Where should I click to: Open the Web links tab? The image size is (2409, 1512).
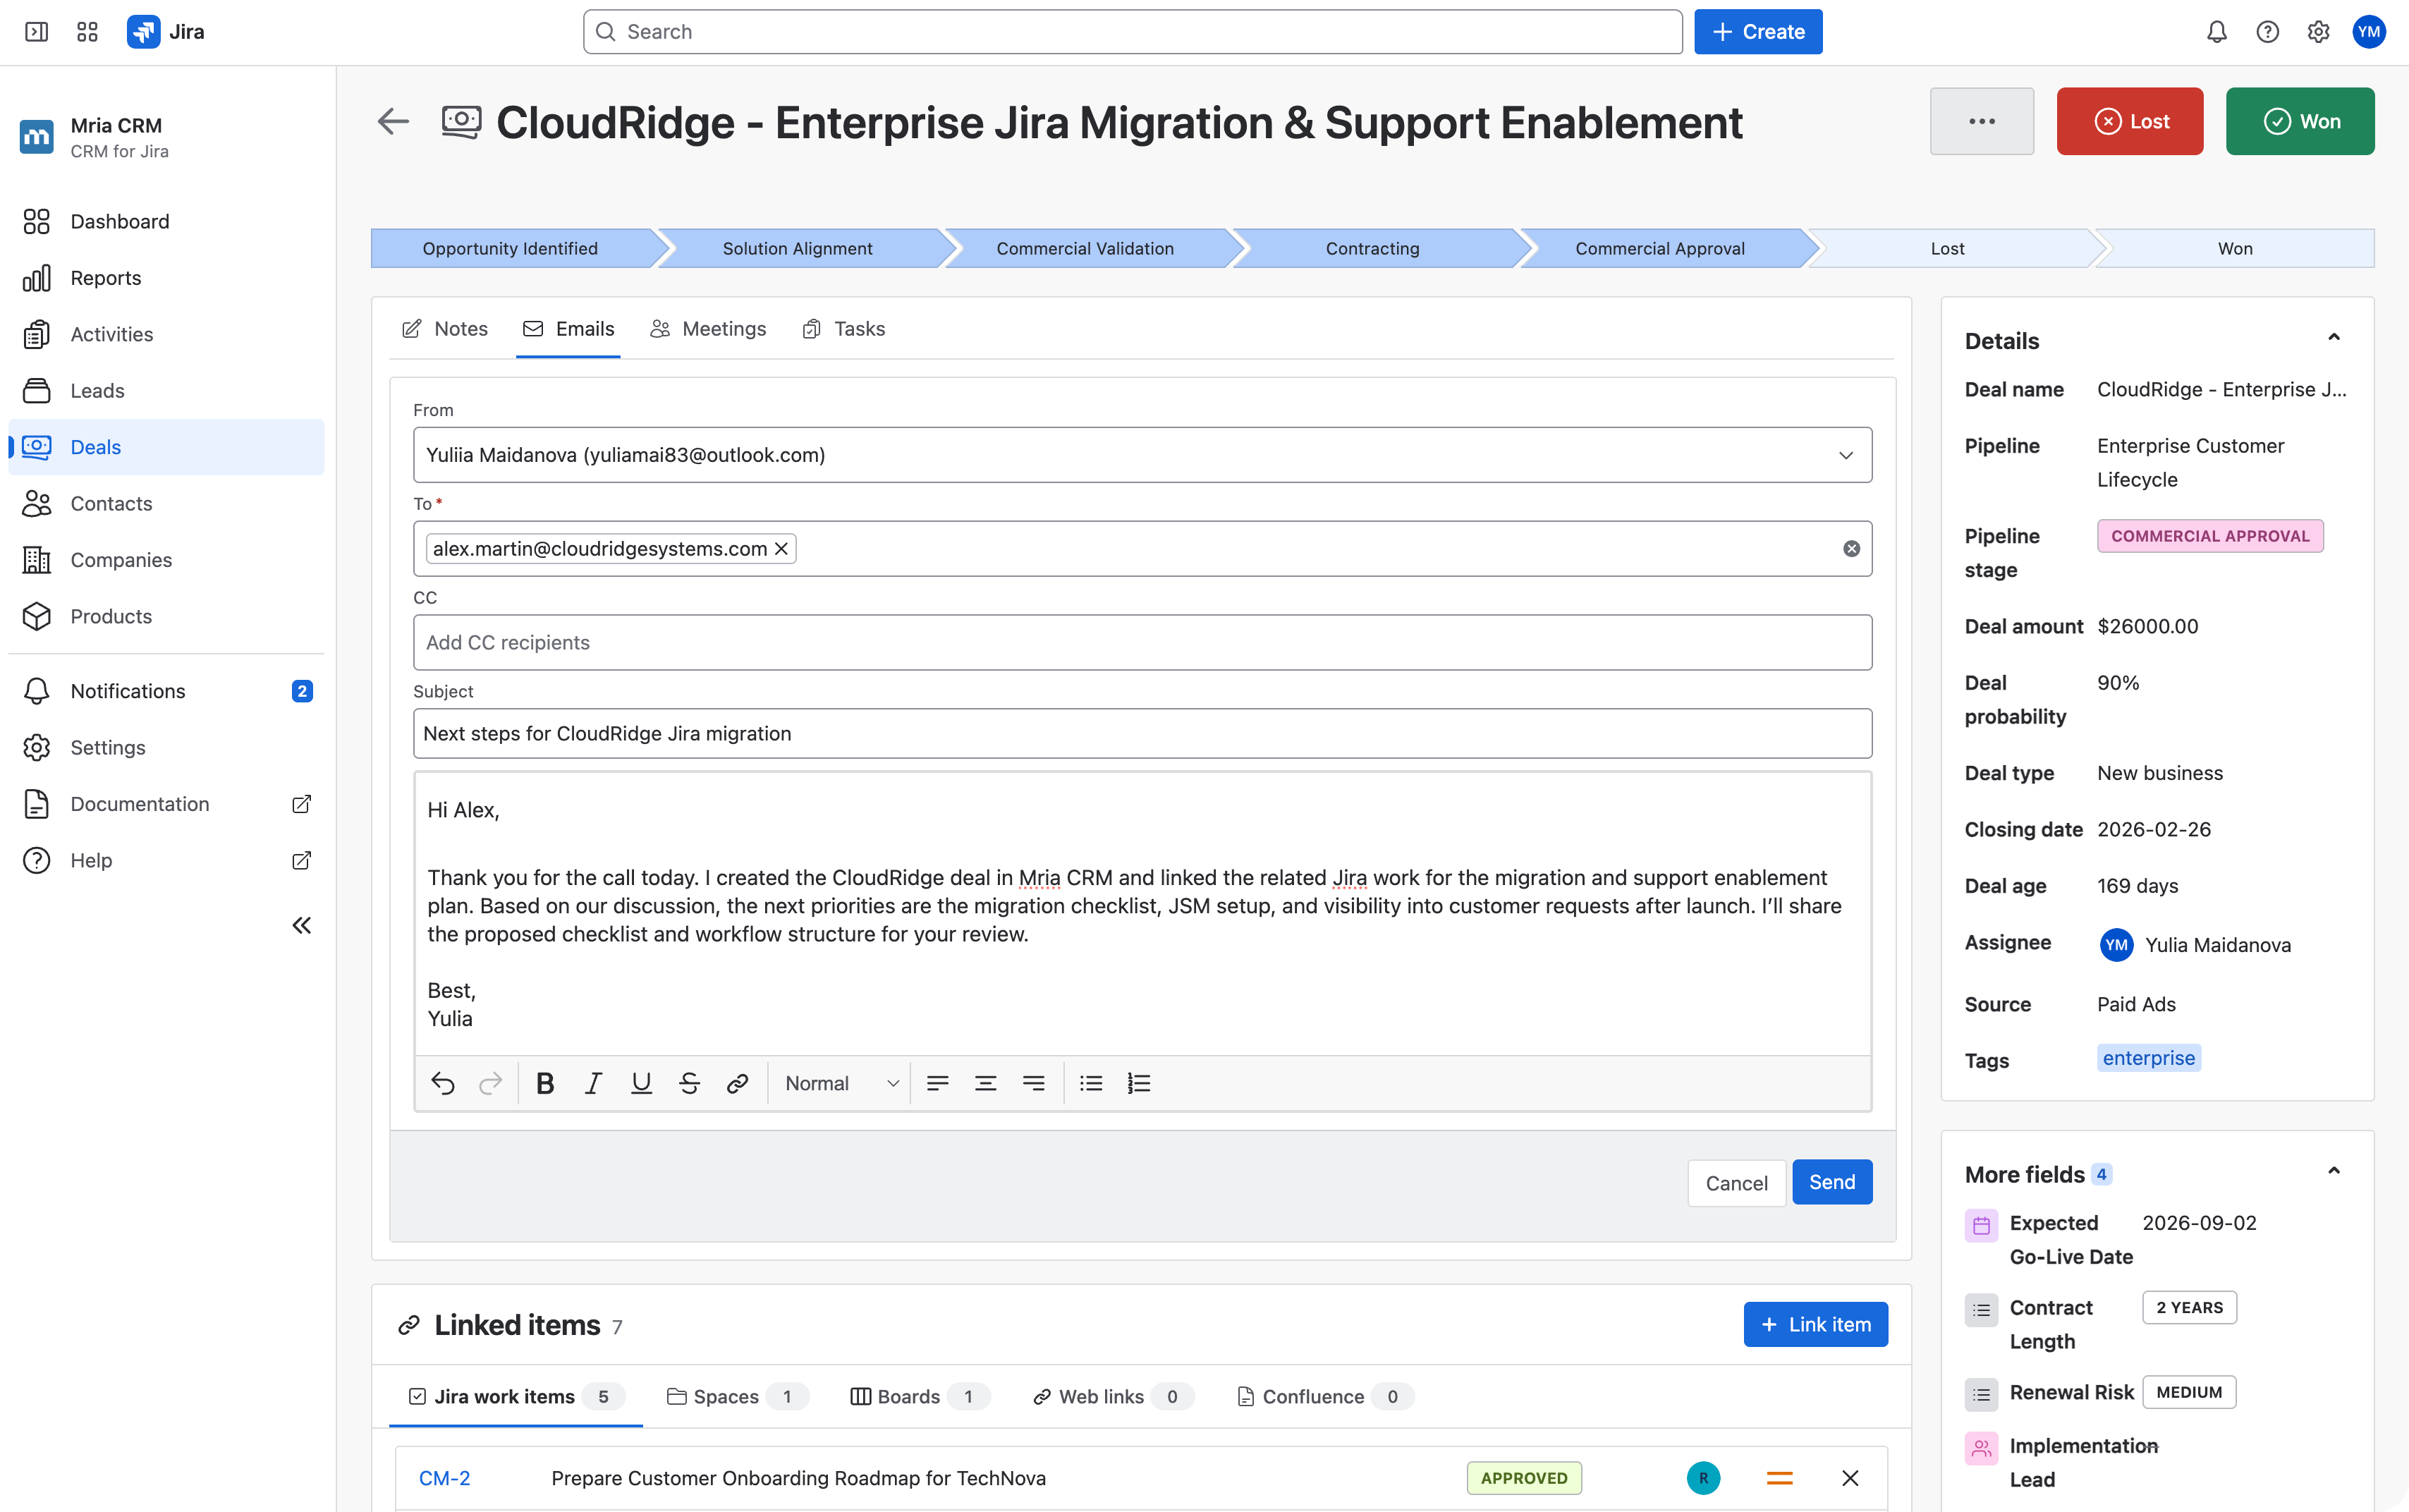(1113, 1396)
